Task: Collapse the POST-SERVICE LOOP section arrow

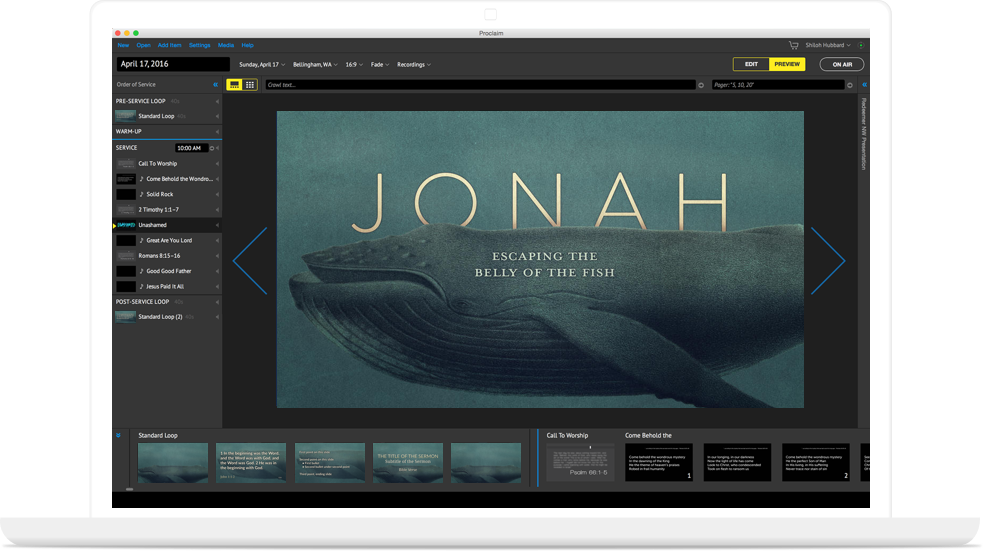Action: point(217,302)
